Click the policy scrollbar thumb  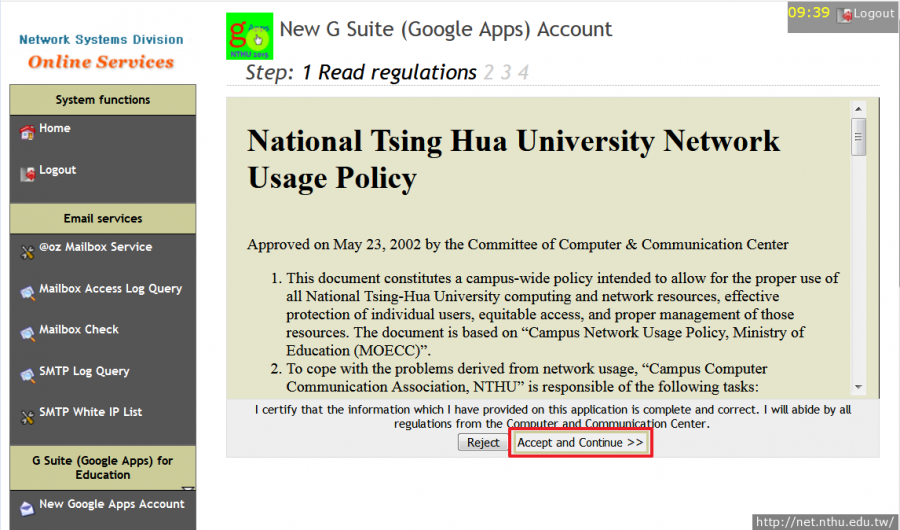coord(858,136)
